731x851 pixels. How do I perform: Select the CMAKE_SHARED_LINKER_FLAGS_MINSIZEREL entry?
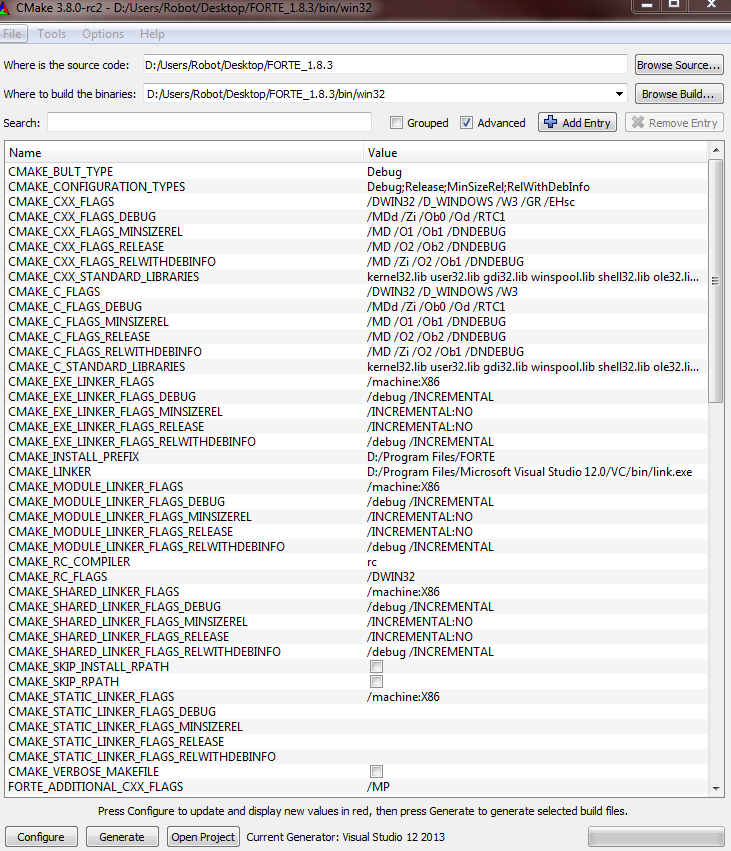point(128,622)
